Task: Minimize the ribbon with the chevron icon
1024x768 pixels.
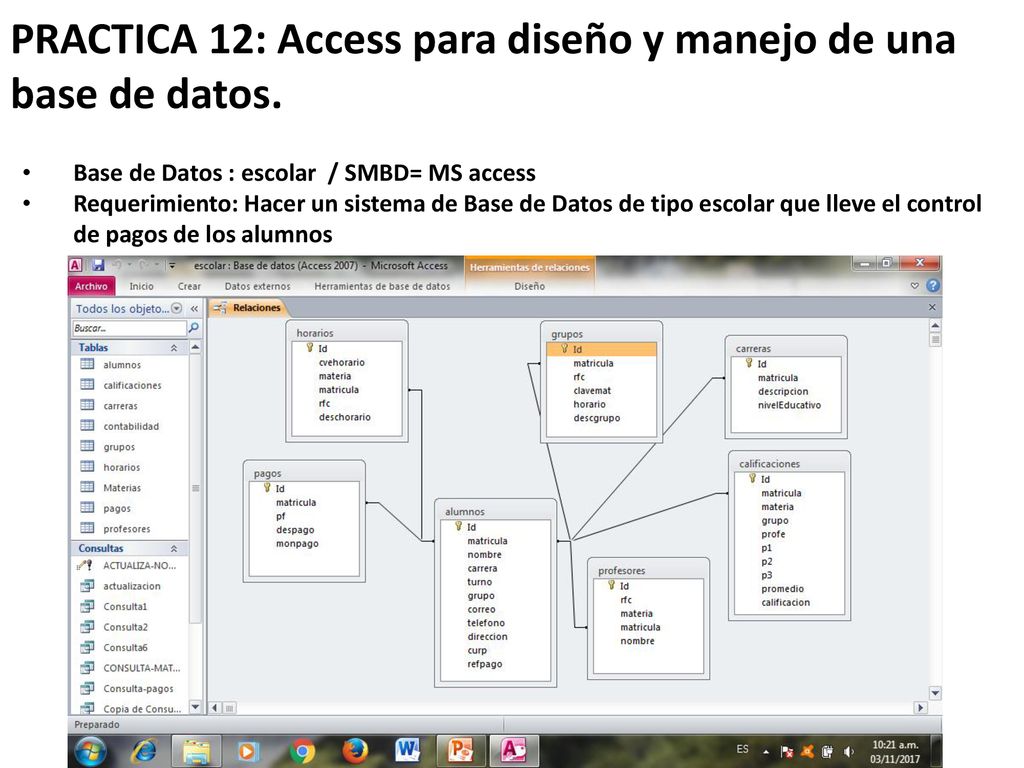Action: tap(915, 286)
